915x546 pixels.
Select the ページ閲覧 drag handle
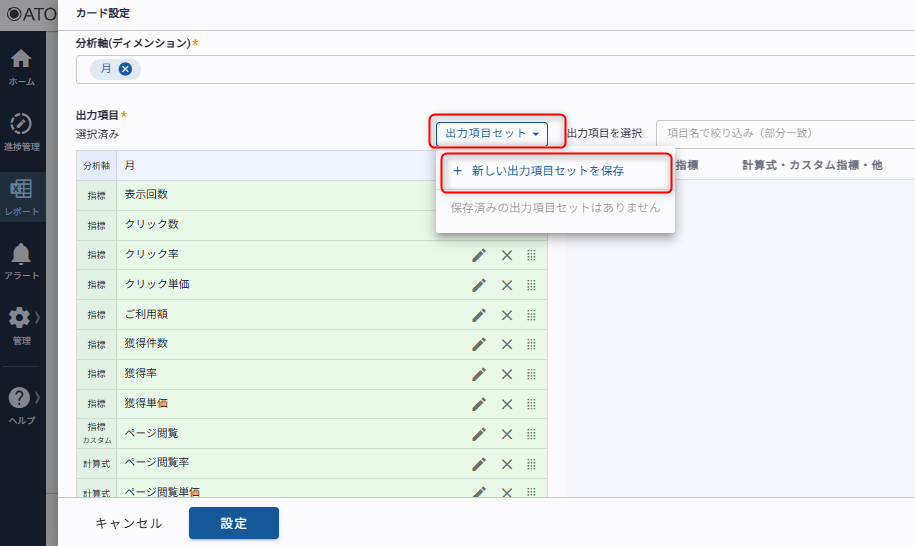tap(531, 434)
